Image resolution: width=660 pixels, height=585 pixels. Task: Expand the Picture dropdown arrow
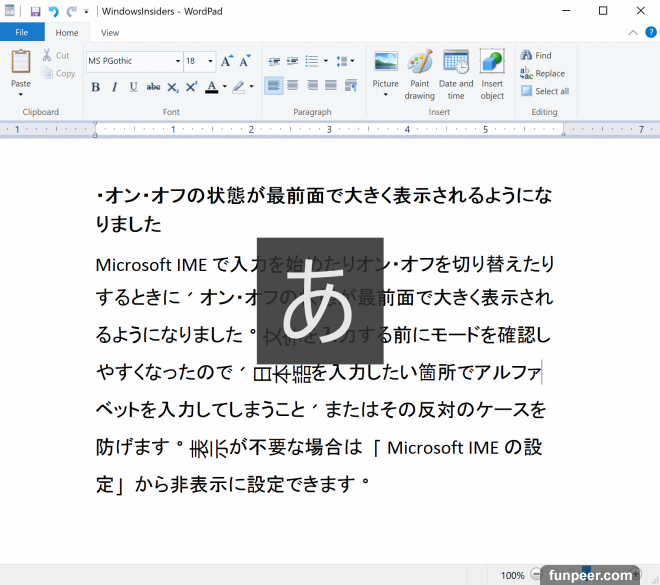(385, 96)
